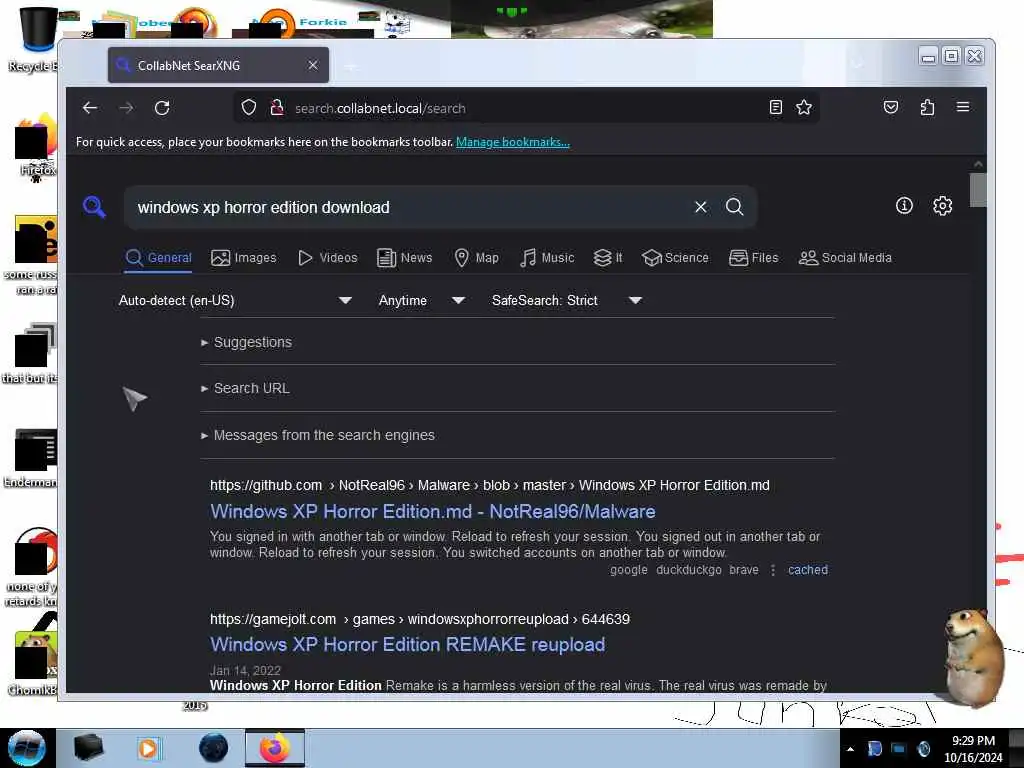This screenshot has width=1024, height=768.
Task: Switch to Social Media category
Action: [x=845, y=258]
